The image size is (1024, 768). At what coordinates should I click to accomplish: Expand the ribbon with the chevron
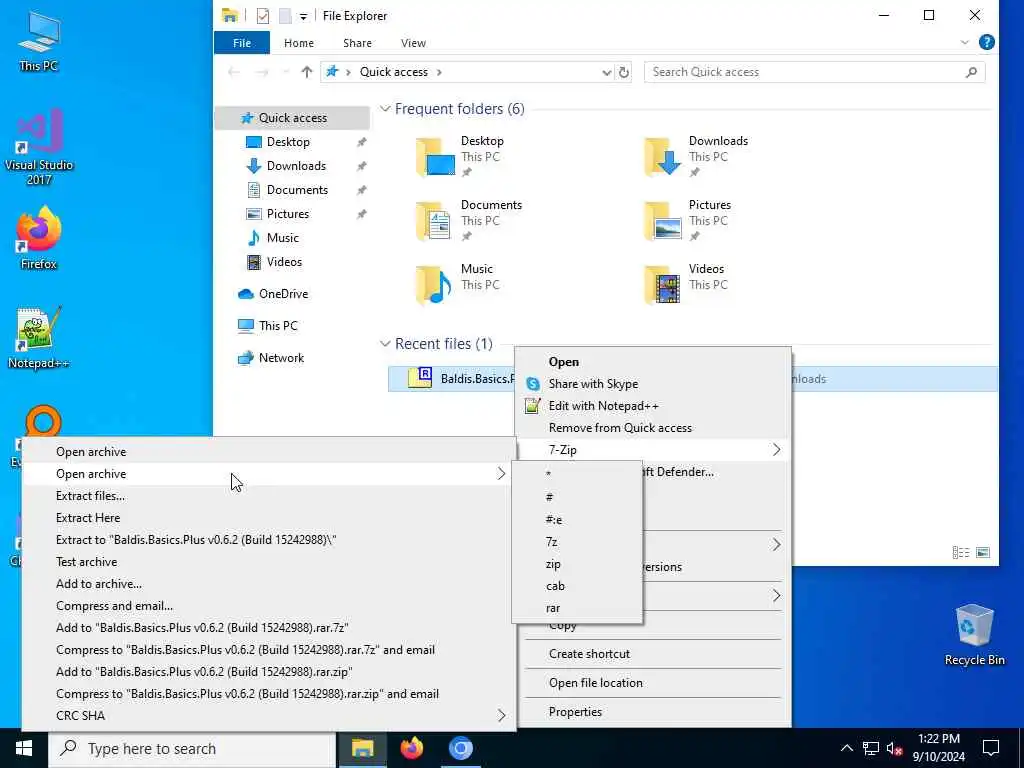coord(965,42)
